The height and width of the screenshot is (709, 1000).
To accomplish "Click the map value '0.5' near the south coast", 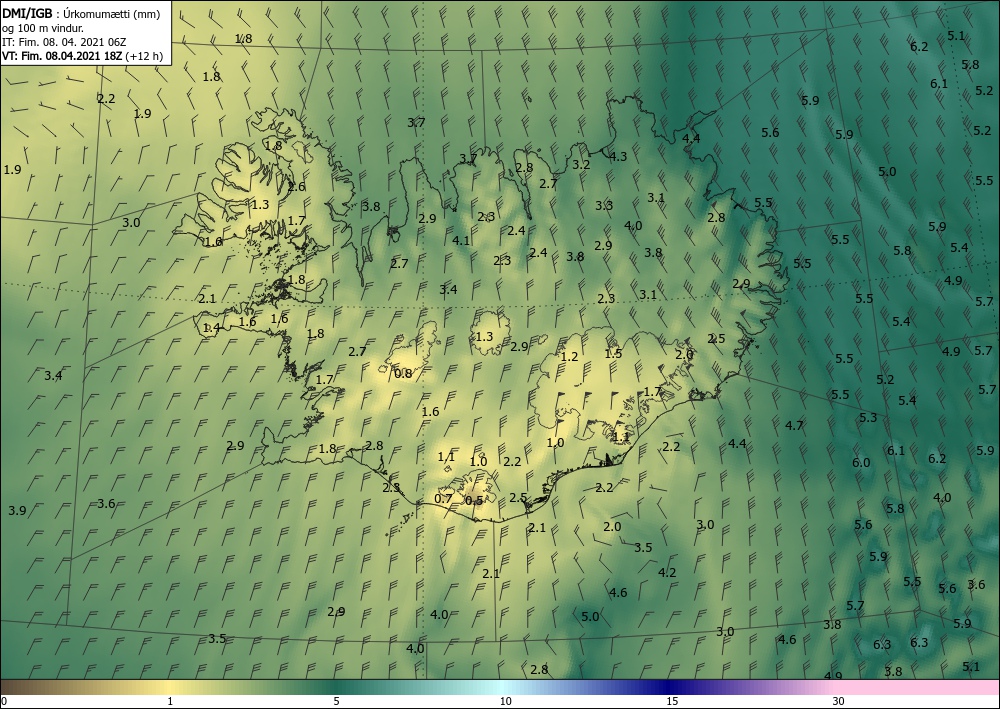I will point(474,501).
